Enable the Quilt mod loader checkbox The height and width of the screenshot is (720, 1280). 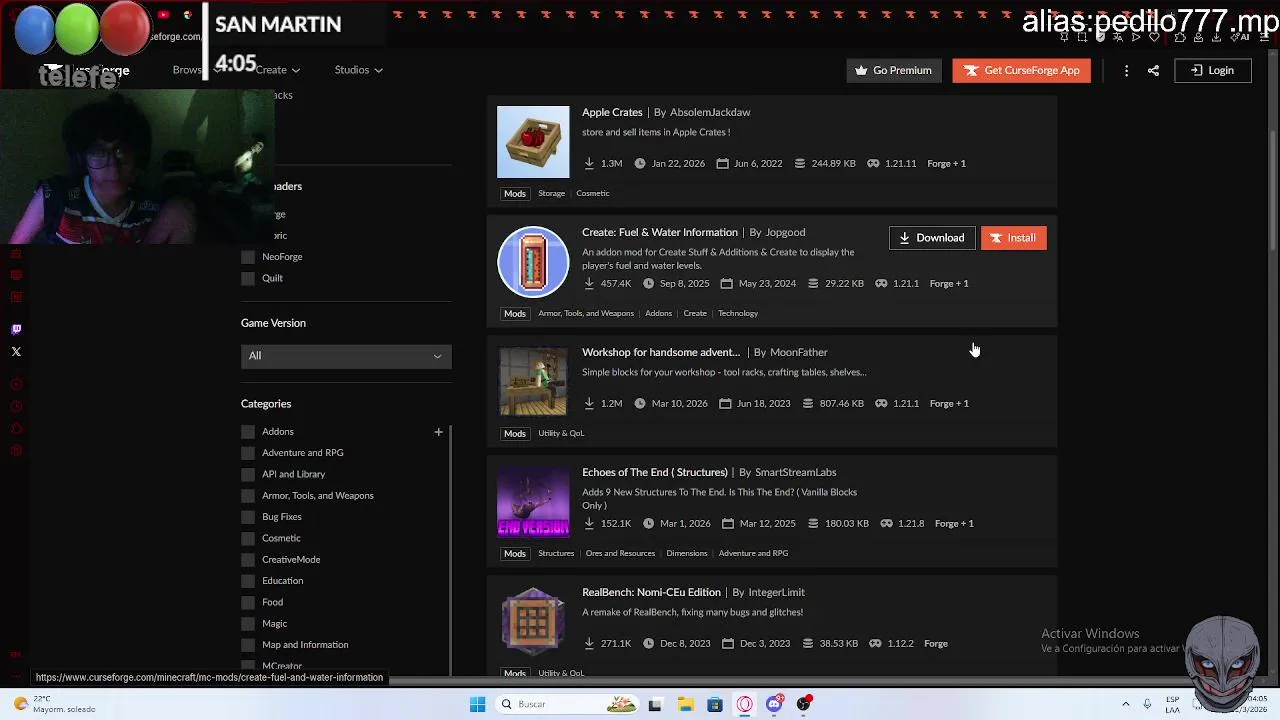tap(248, 278)
